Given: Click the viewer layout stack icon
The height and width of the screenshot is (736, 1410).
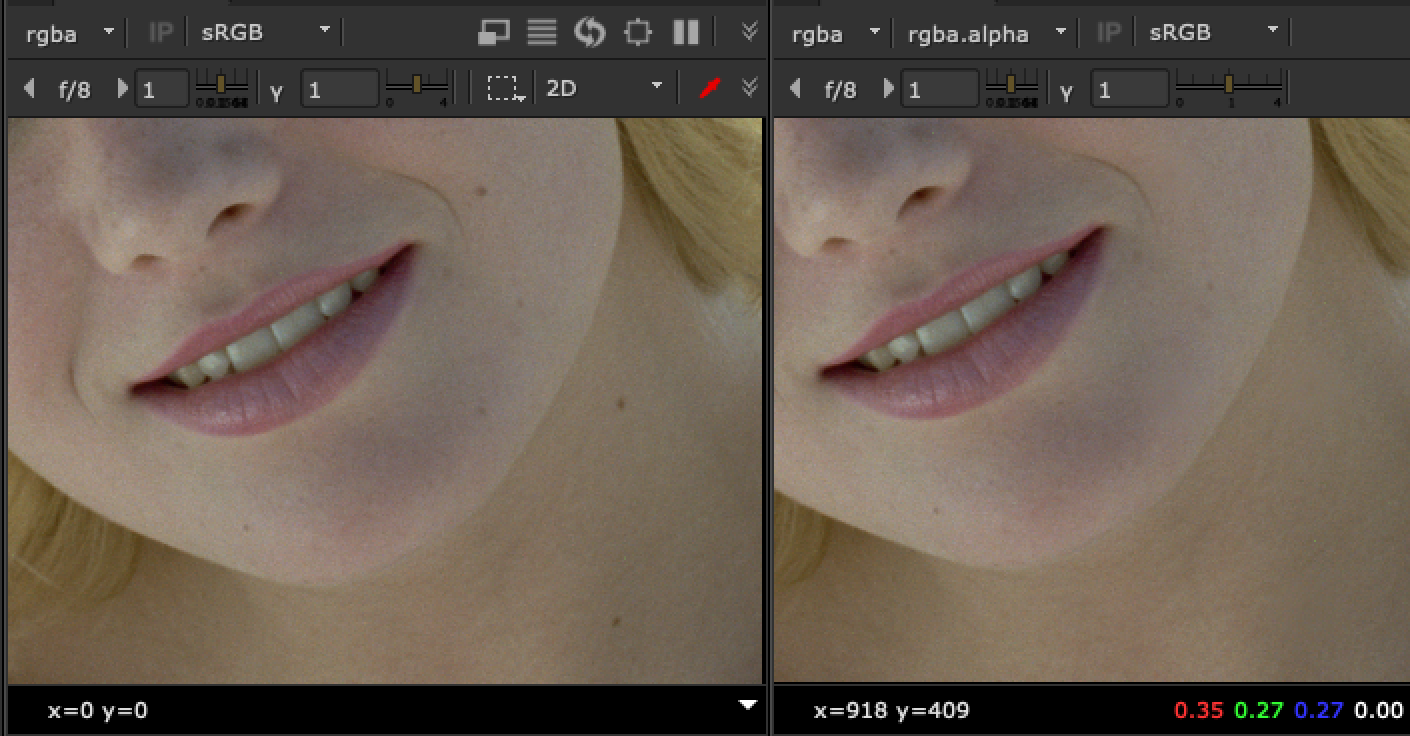Looking at the screenshot, I should pyautogui.click(x=541, y=32).
